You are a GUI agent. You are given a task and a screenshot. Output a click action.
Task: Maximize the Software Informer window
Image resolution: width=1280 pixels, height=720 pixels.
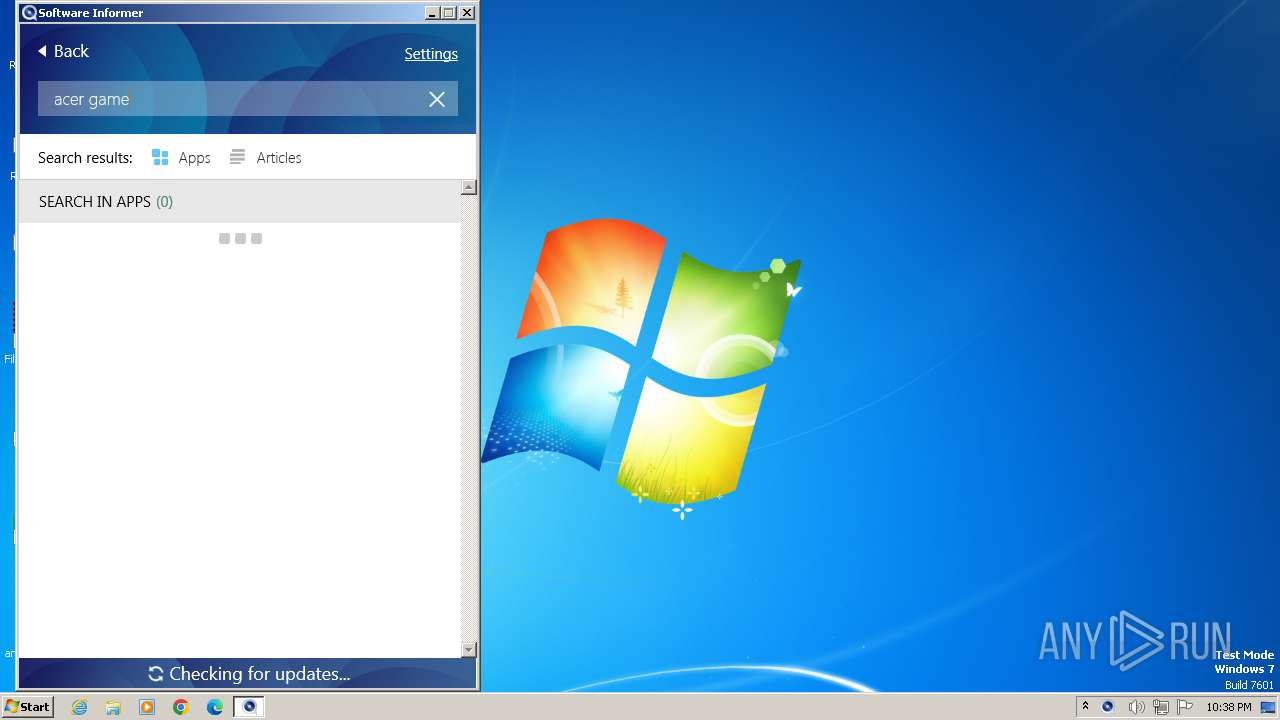[448, 13]
